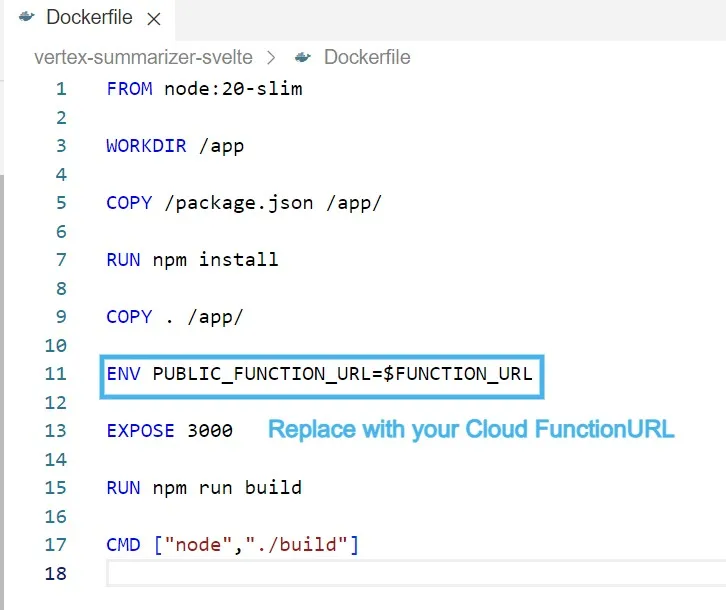
Task: Click the Docker icon in the breadcrumb
Action: point(303,57)
